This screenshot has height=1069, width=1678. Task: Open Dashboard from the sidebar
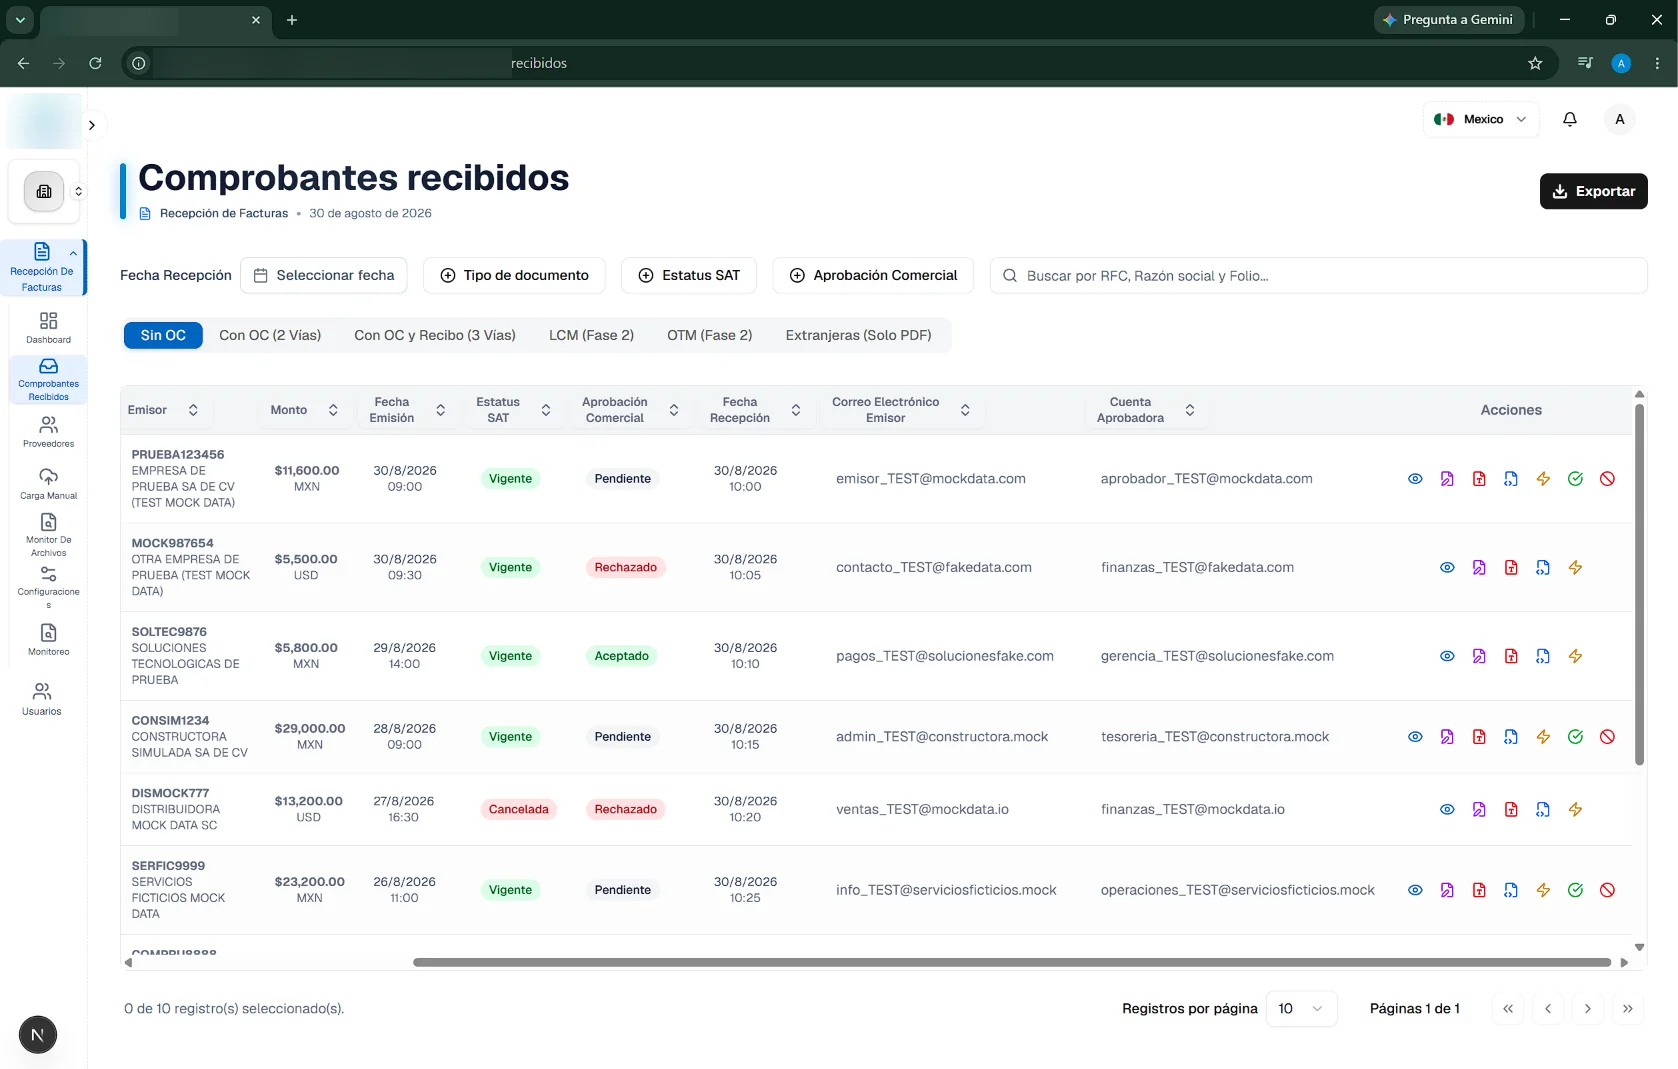(48, 328)
